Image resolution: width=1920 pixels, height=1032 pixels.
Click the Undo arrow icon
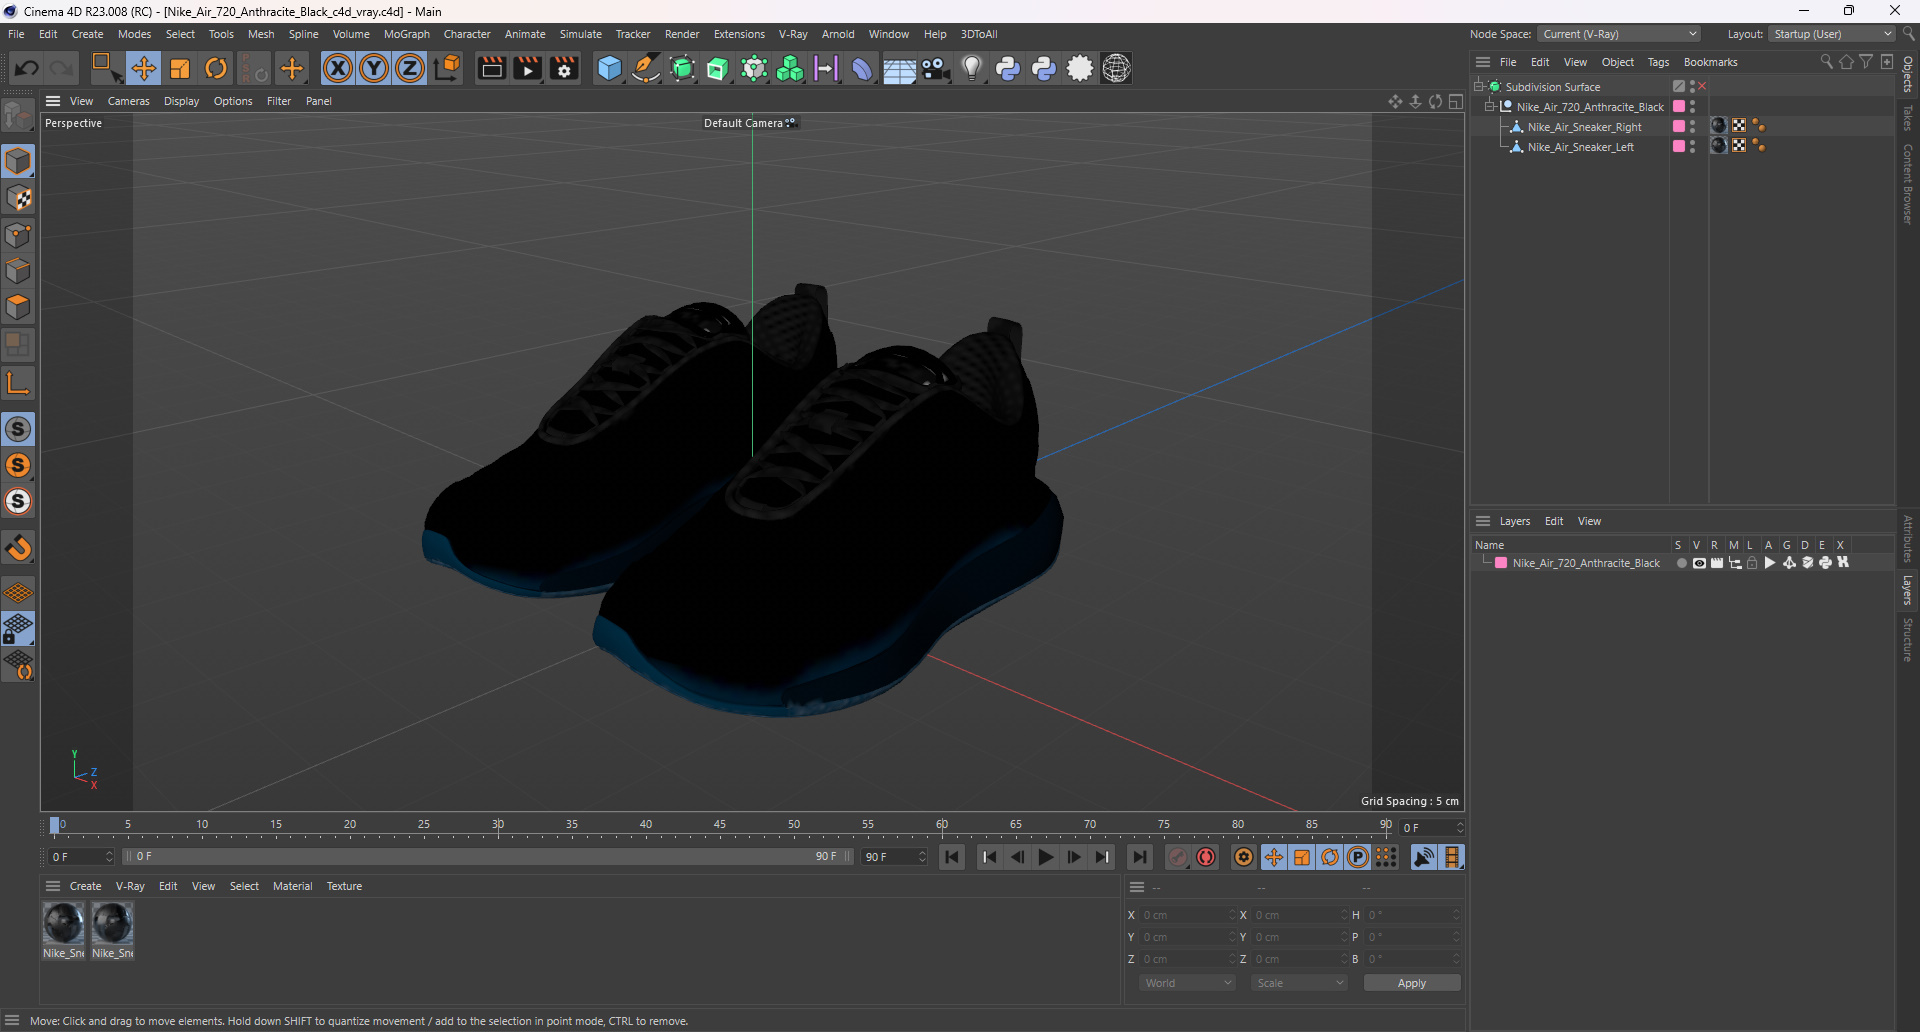point(27,68)
